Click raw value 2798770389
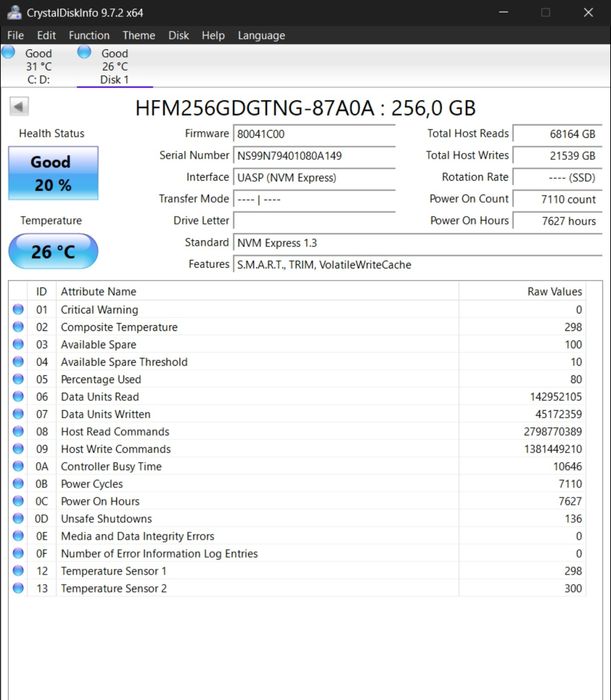This screenshot has height=700, width=611. click(553, 432)
